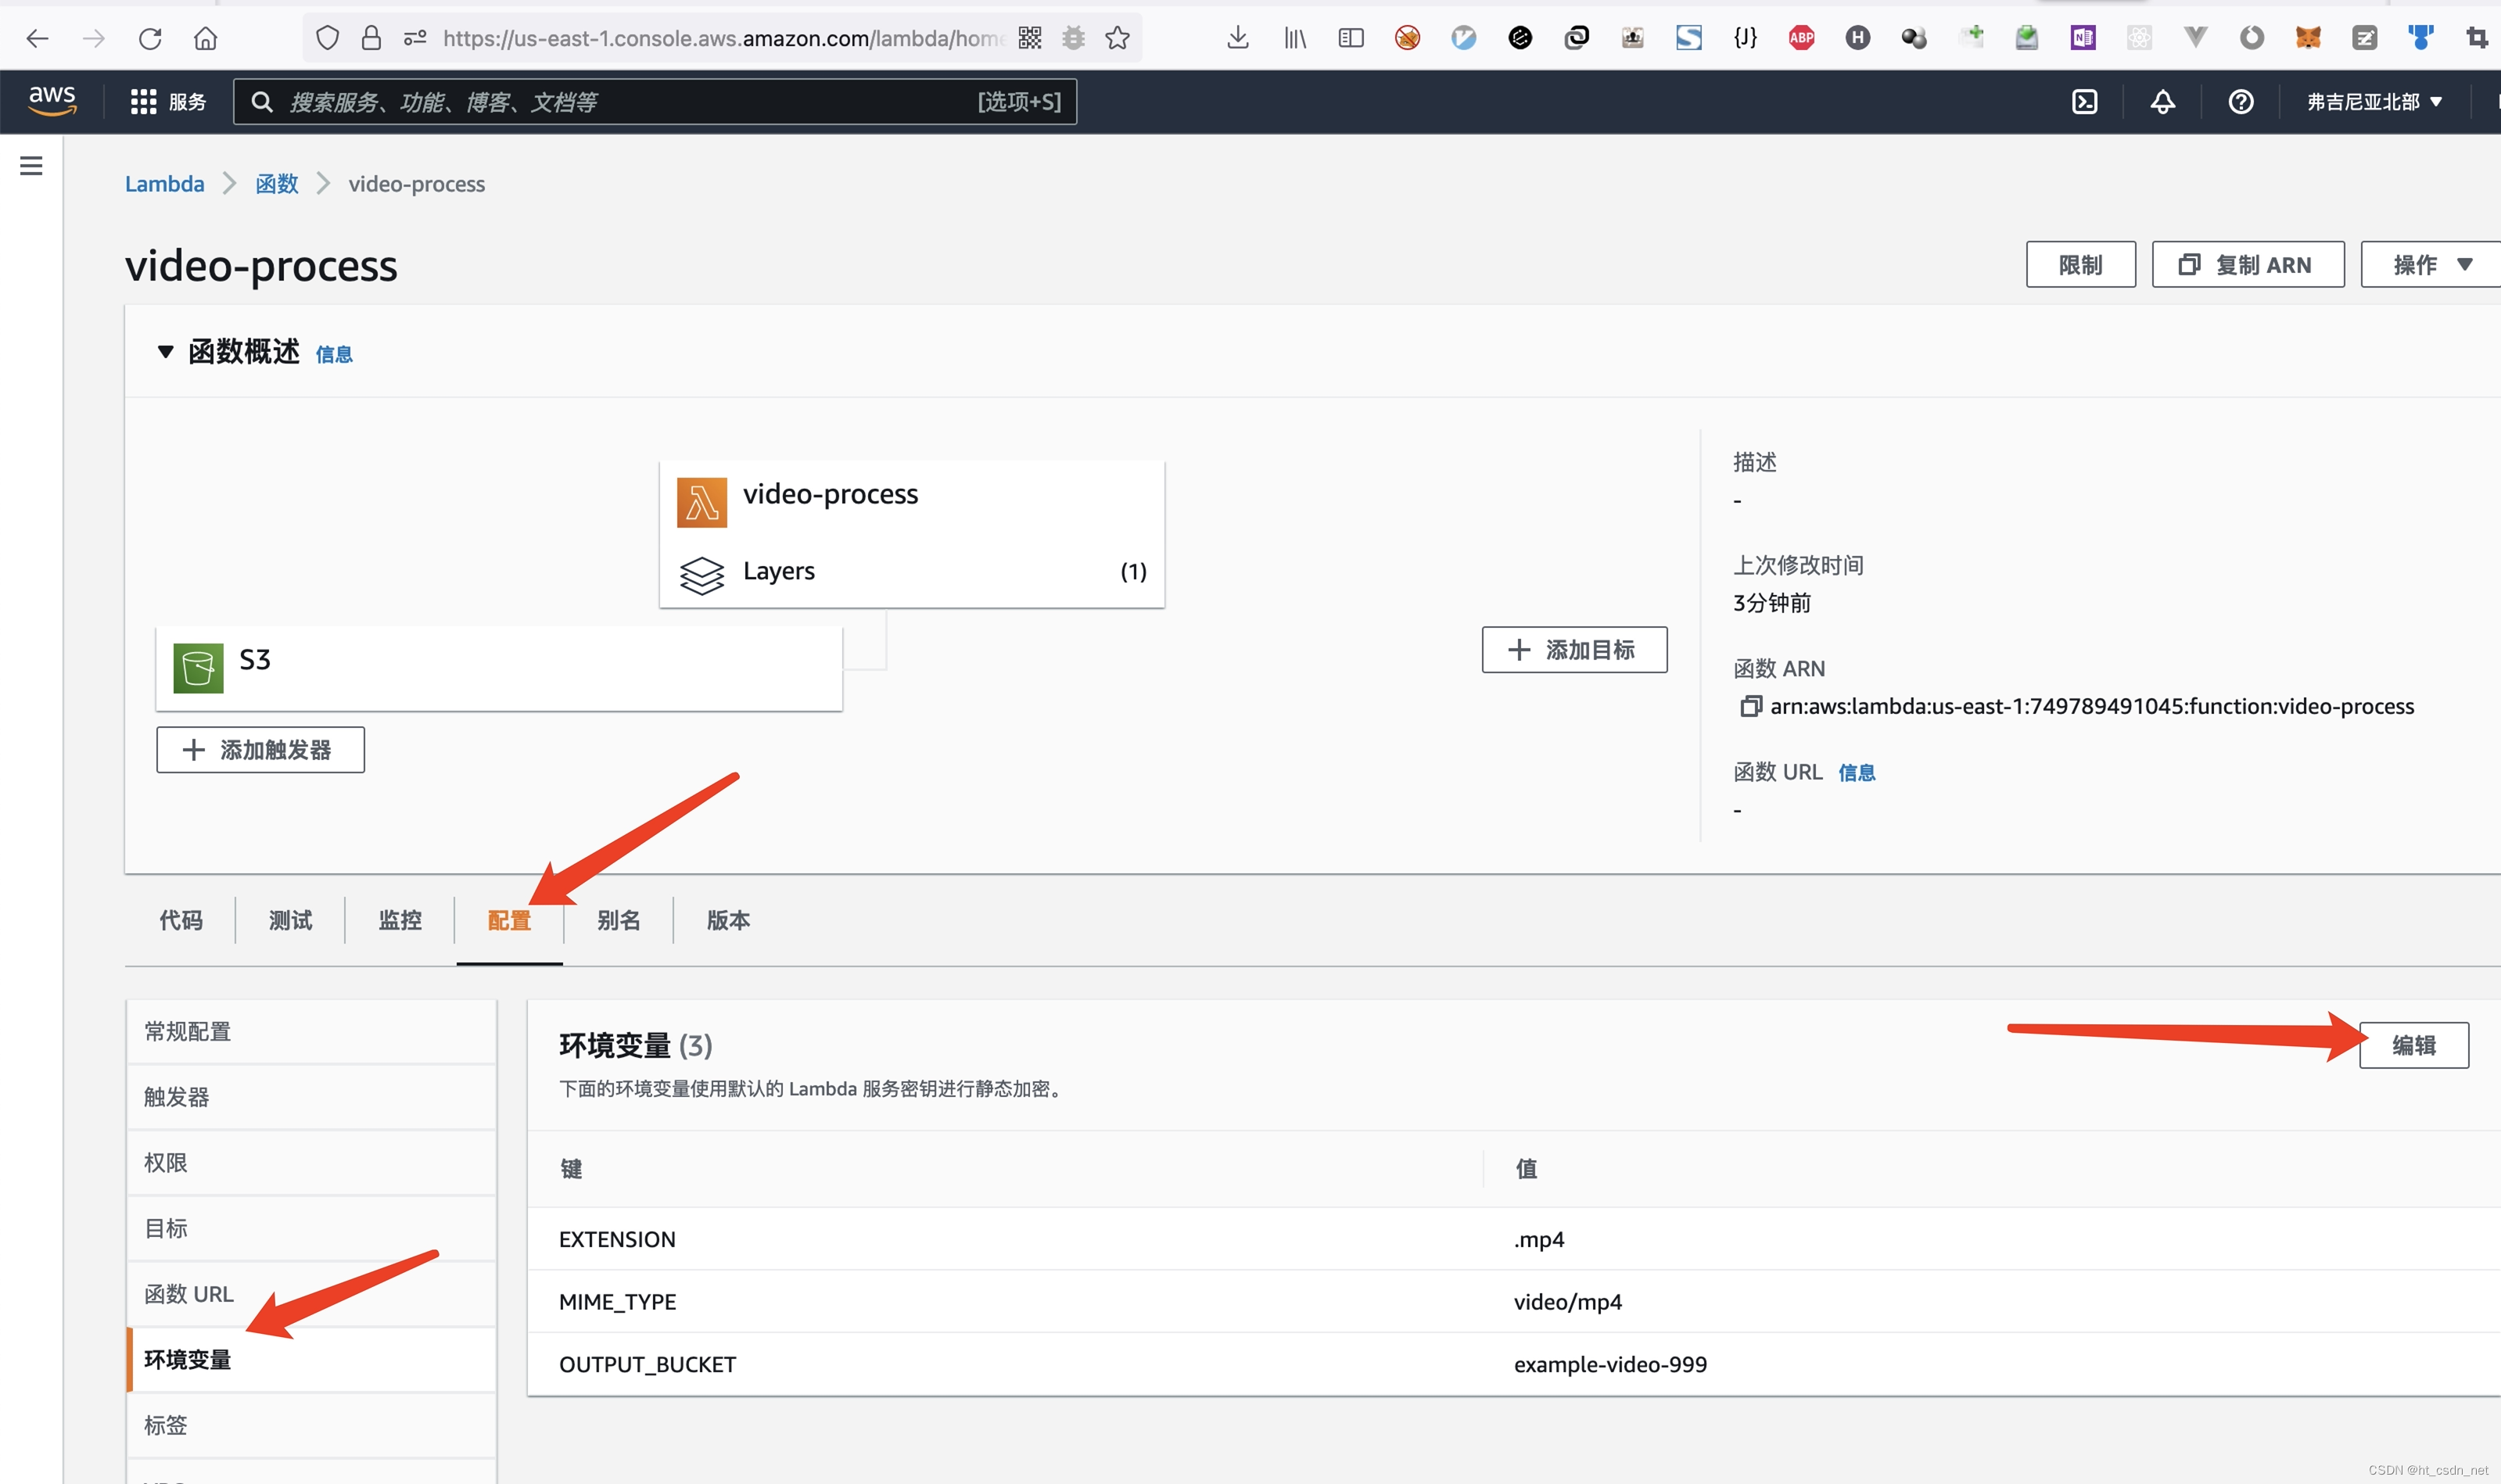
Task: Open the {J} JSON viewer extension
Action: [1745, 38]
